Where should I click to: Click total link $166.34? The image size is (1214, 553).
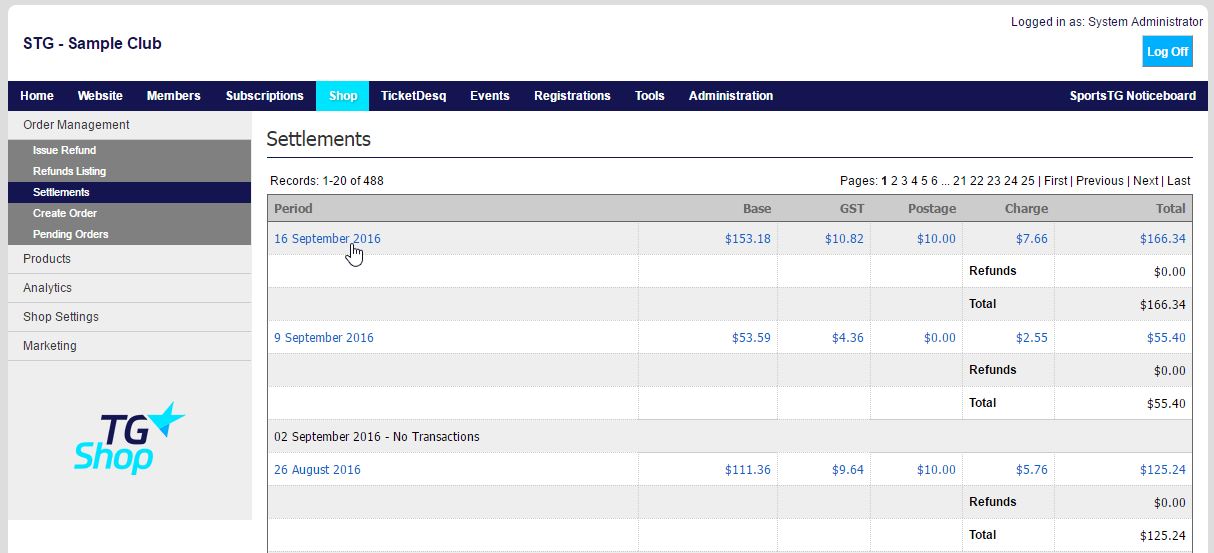pyautogui.click(x=1163, y=239)
